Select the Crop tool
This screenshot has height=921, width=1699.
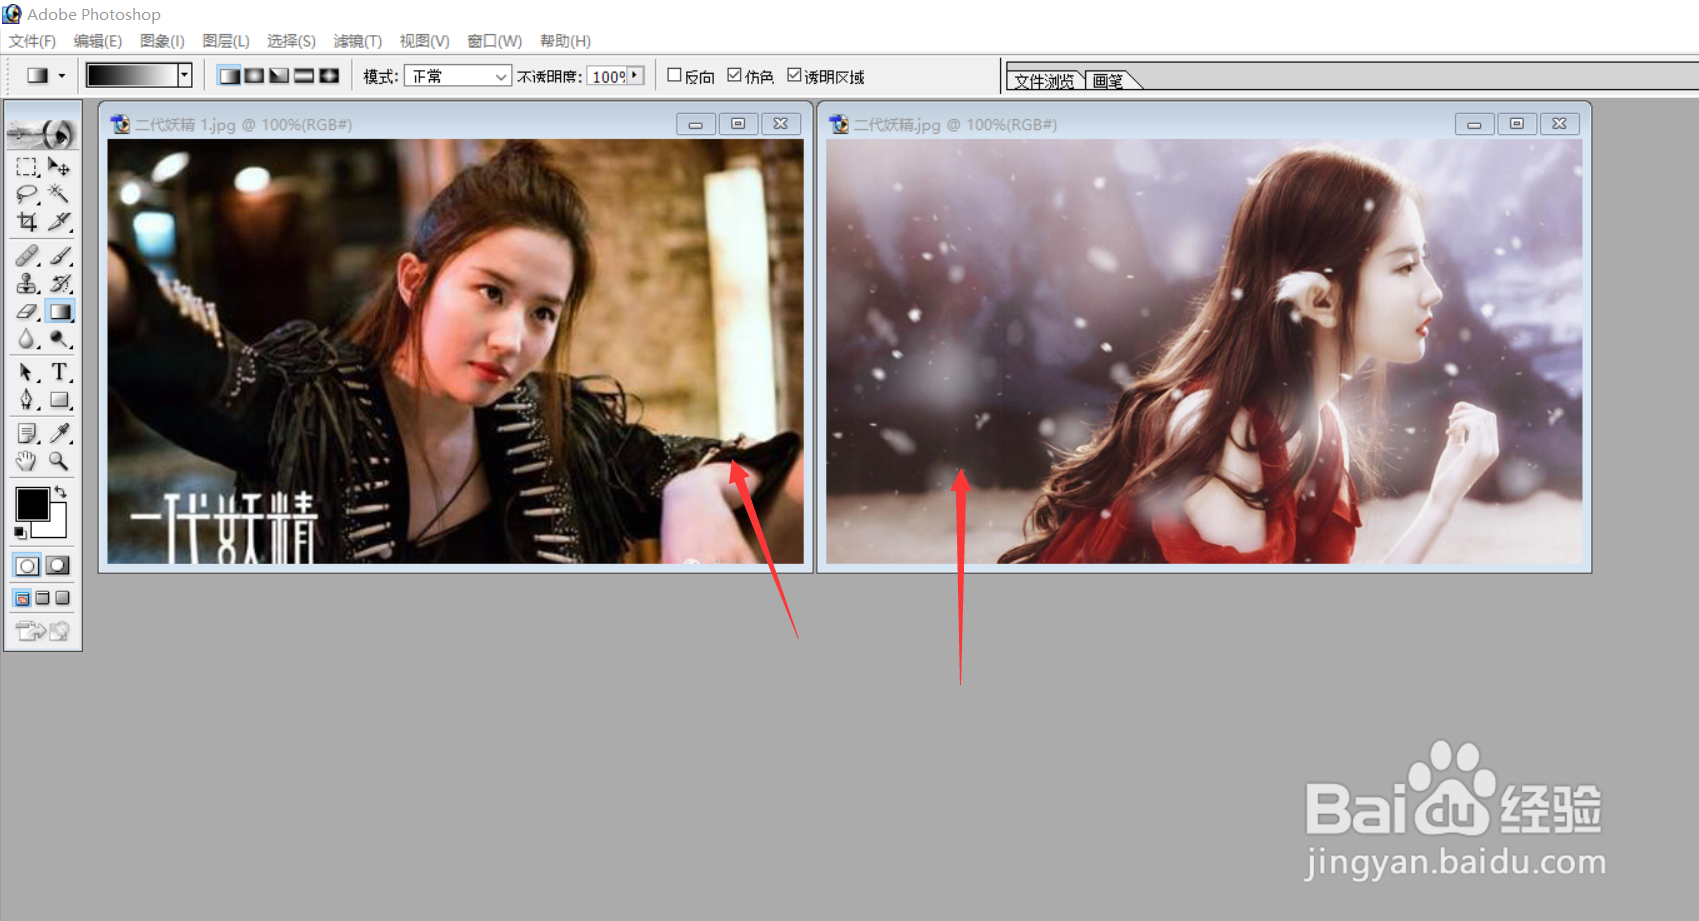(27, 221)
